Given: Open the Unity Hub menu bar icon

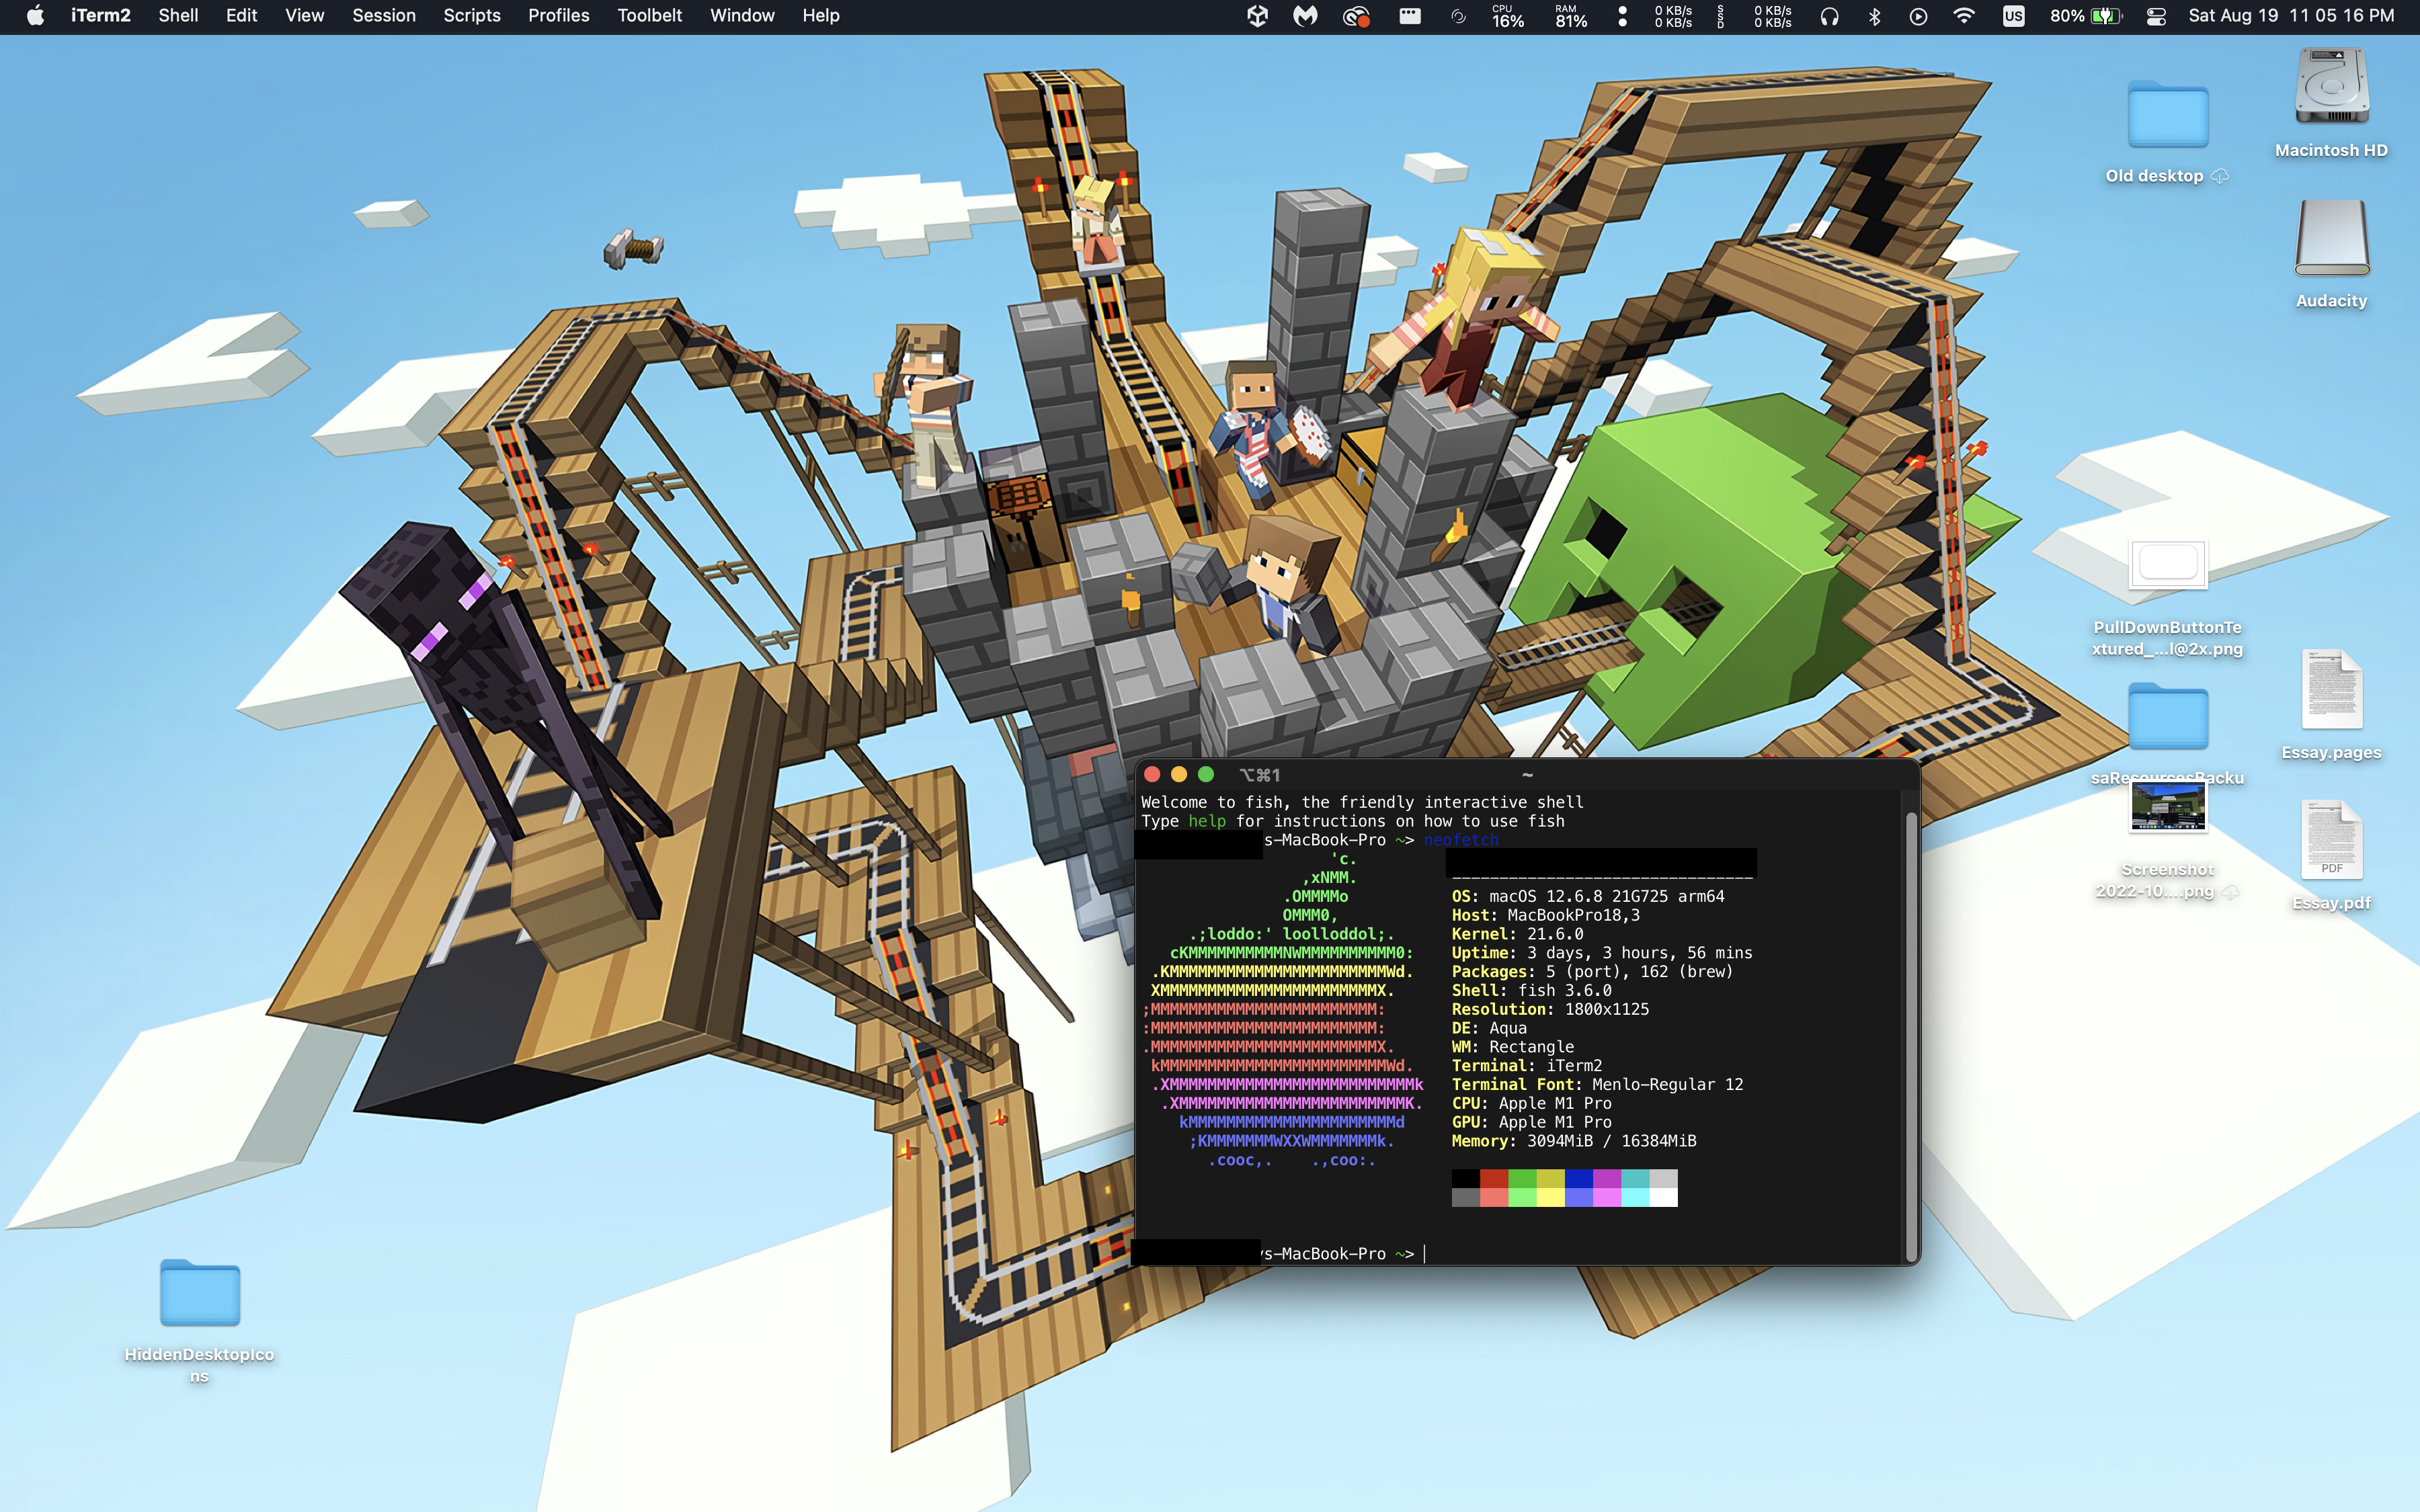Looking at the screenshot, I should click(1257, 16).
